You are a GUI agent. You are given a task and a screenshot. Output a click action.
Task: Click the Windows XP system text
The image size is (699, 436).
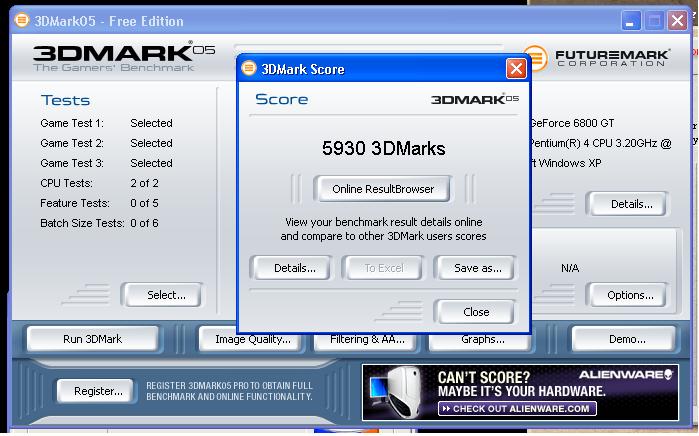566,163
